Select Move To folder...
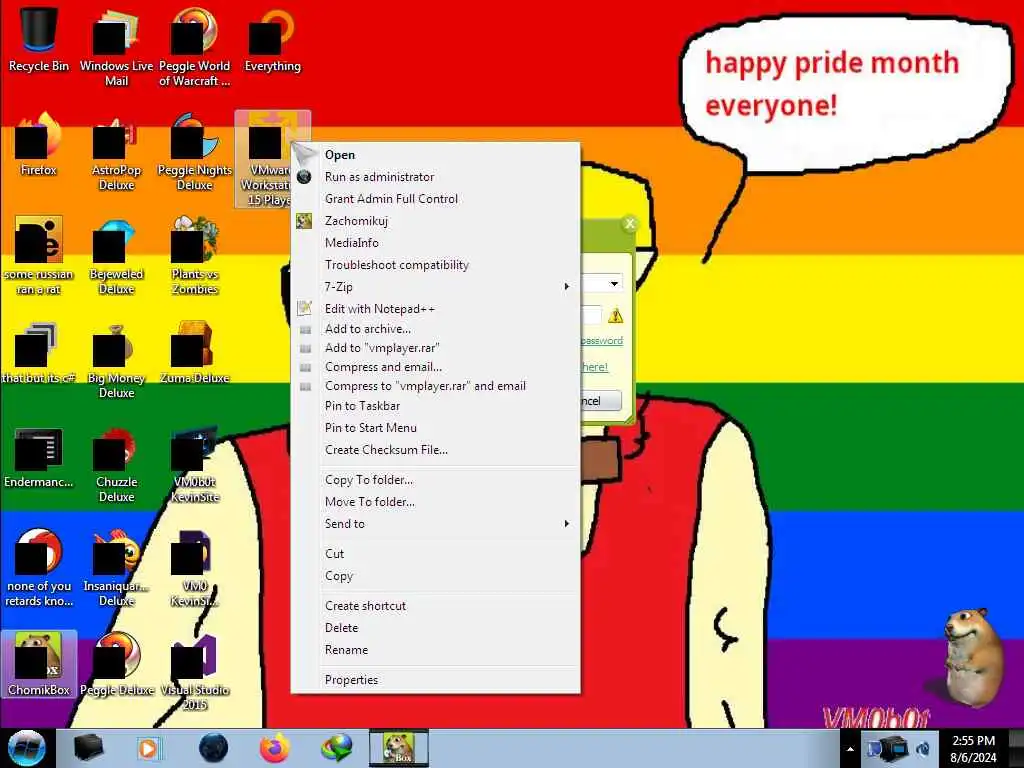This screenshot has height=768, width=1024. 435,502
